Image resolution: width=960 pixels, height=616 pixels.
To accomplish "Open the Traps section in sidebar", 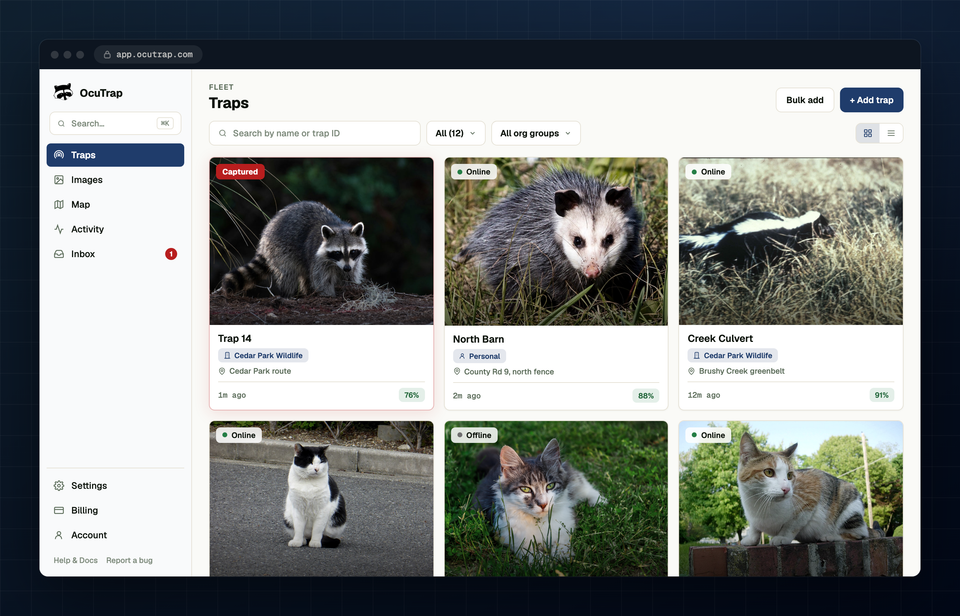I will [115, 155].
